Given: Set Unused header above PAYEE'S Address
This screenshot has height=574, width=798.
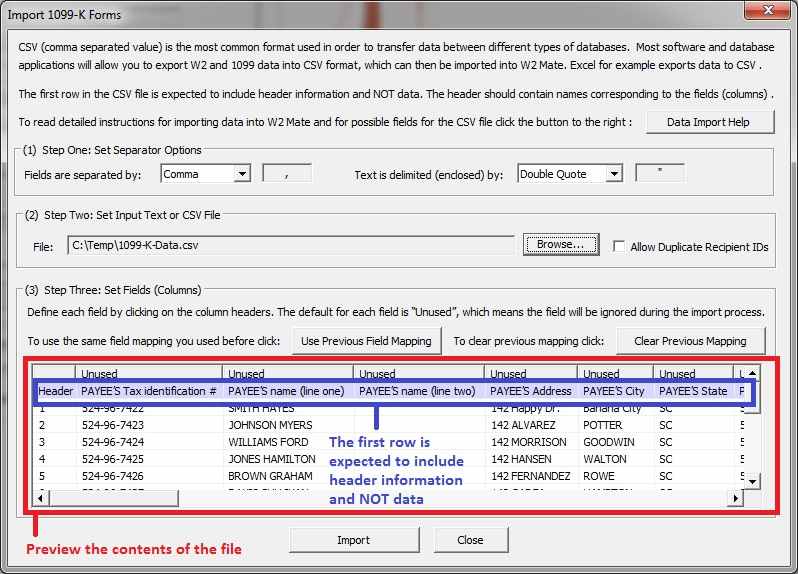Looking at the screenshot, I should point(530,372).
